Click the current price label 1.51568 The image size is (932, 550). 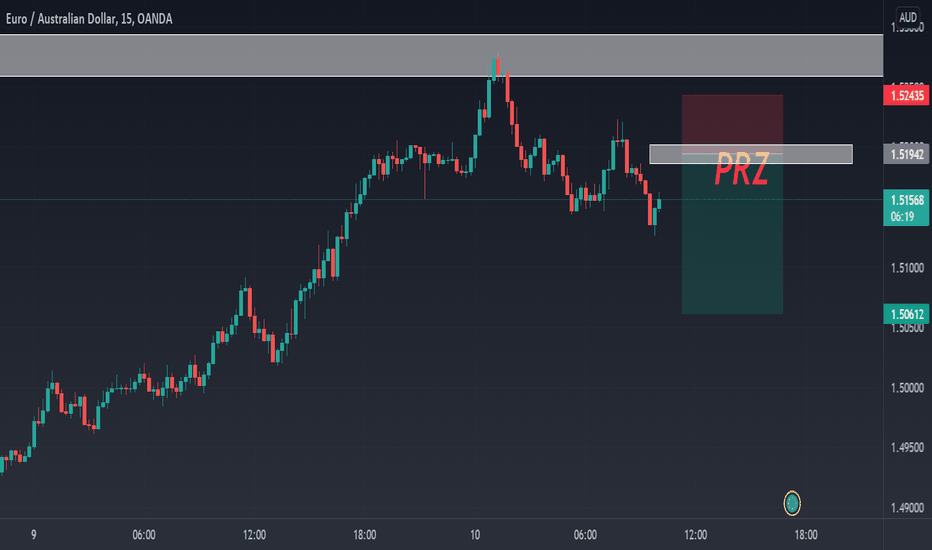906,208
